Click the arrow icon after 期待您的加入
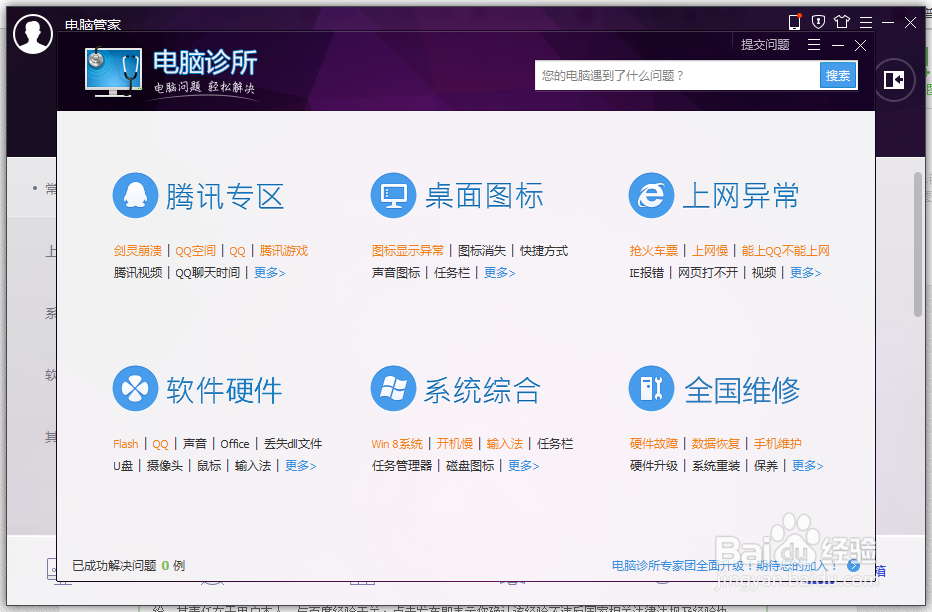932x612 pixels. tap(854, 566)
